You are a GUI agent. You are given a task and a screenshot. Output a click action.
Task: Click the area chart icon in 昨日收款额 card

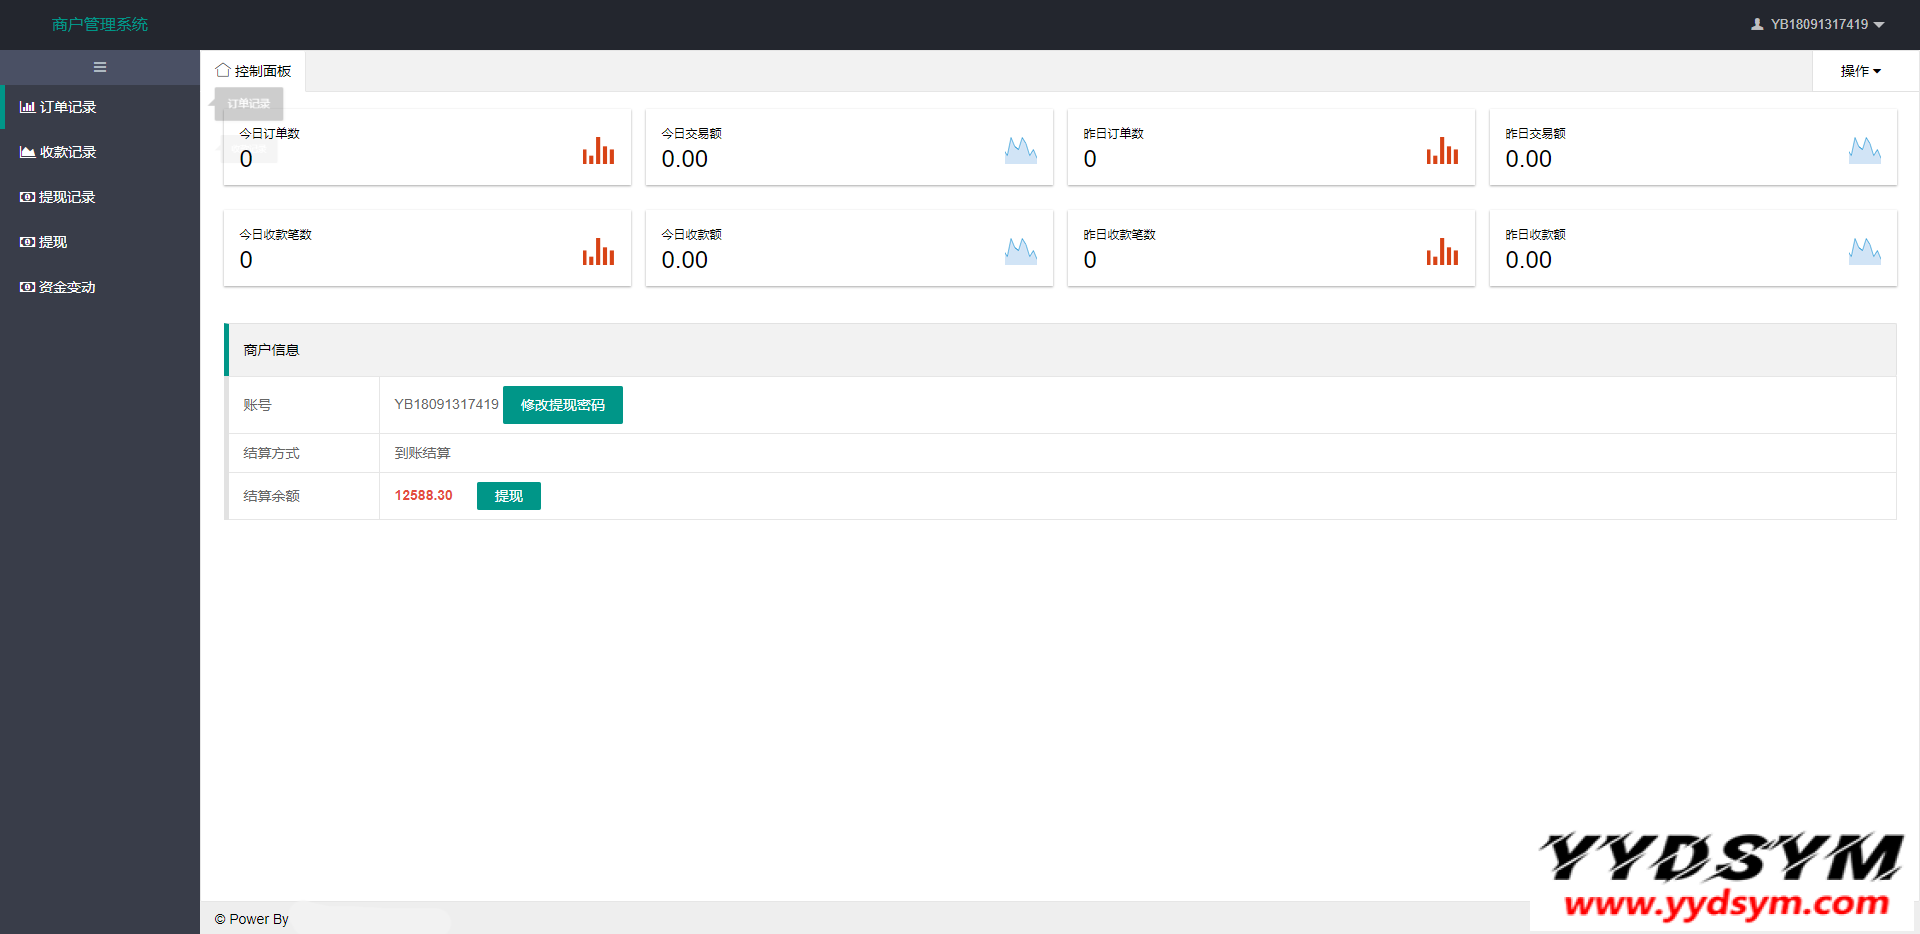click(x=1864, y=252)
